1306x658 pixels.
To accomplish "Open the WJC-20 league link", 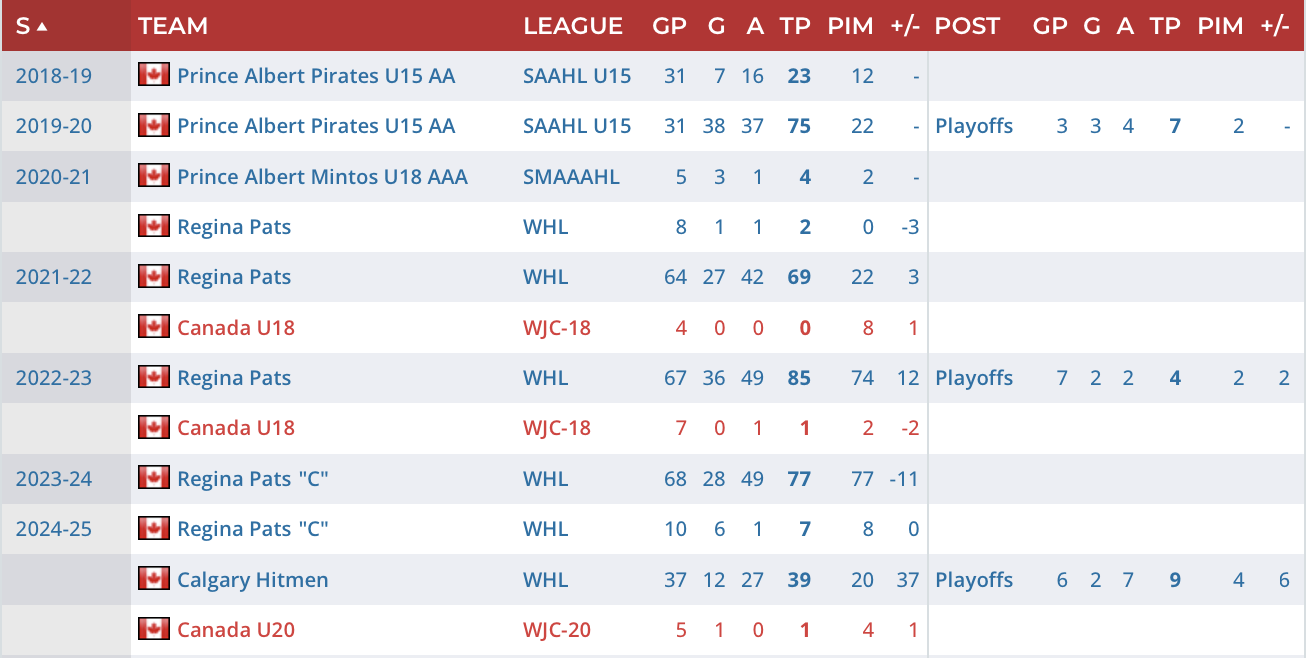I will coord(557,630).
